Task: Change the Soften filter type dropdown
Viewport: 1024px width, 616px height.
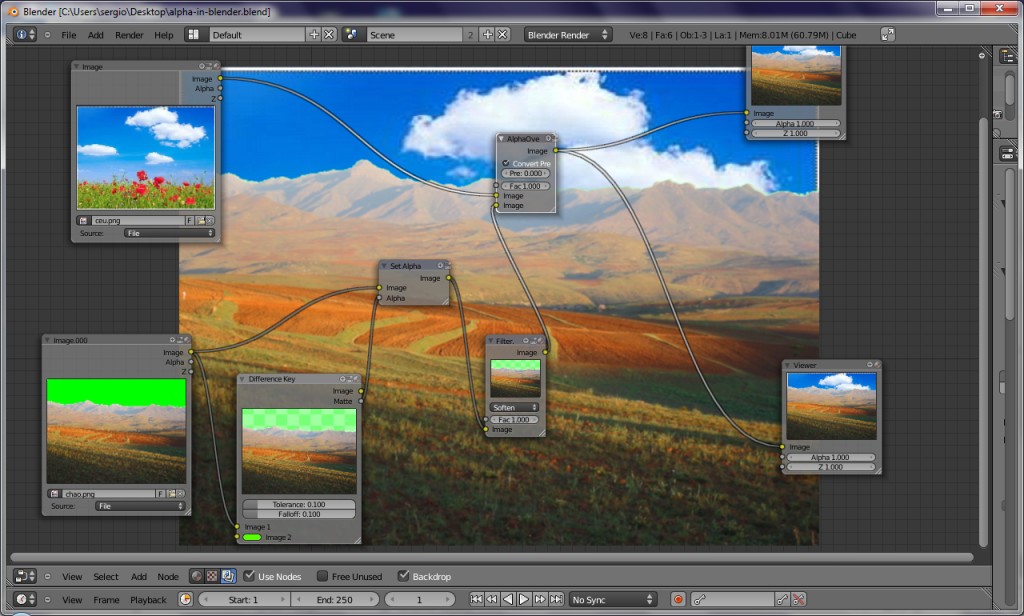Action: [513, 407]
